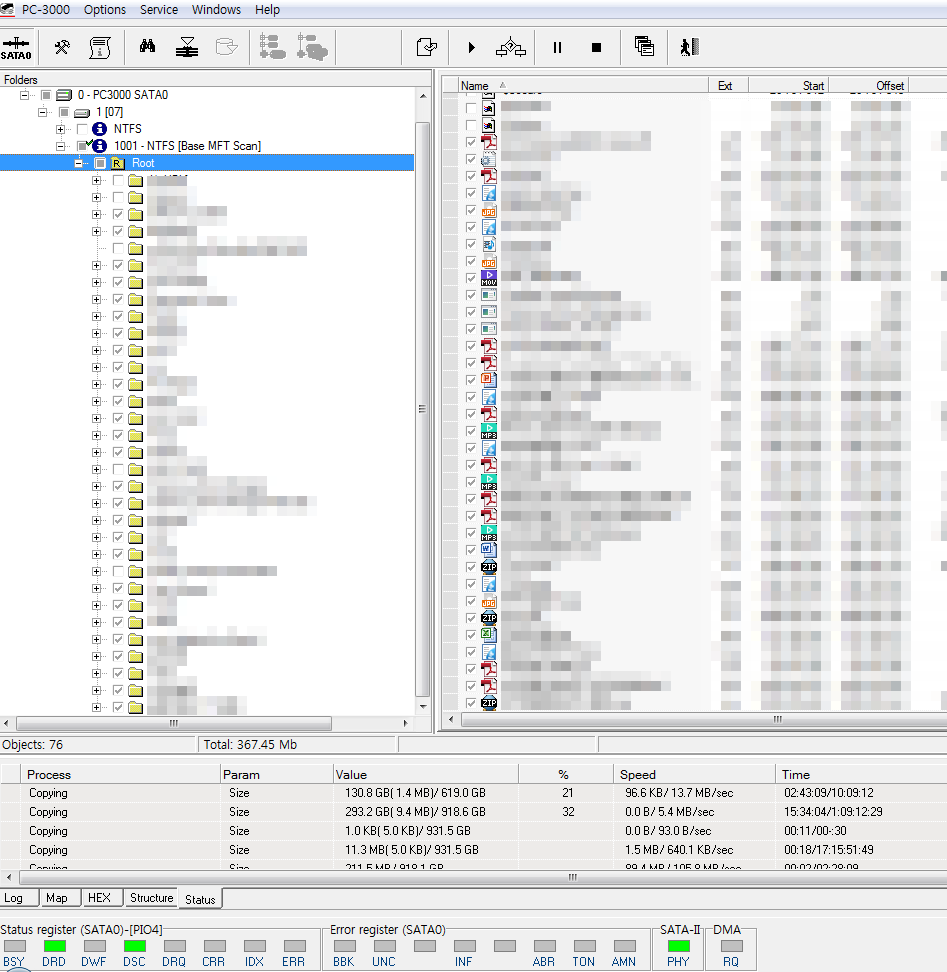
Task: Toggle checkbox next to Root folder
Action: click(100, 163)
